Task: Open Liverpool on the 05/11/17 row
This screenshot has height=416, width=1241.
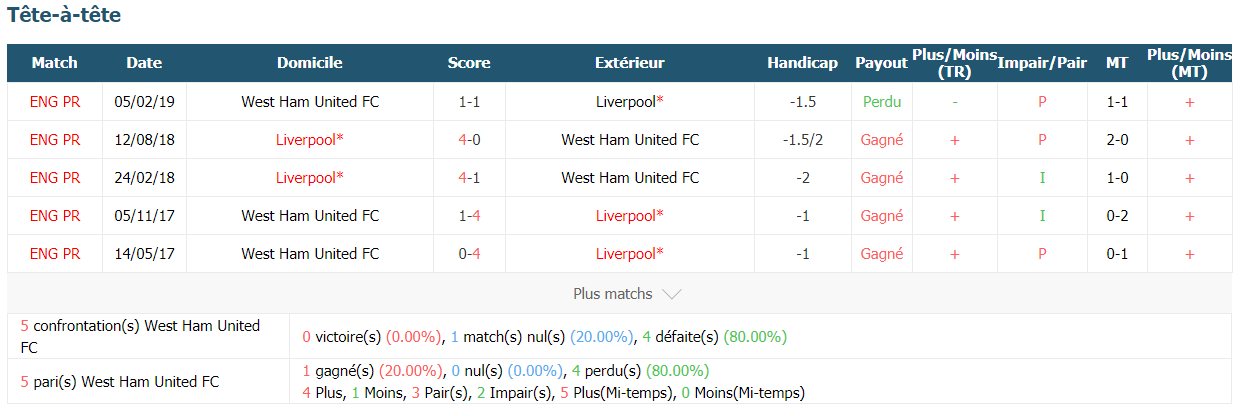Action: click(x=630, y=216)
